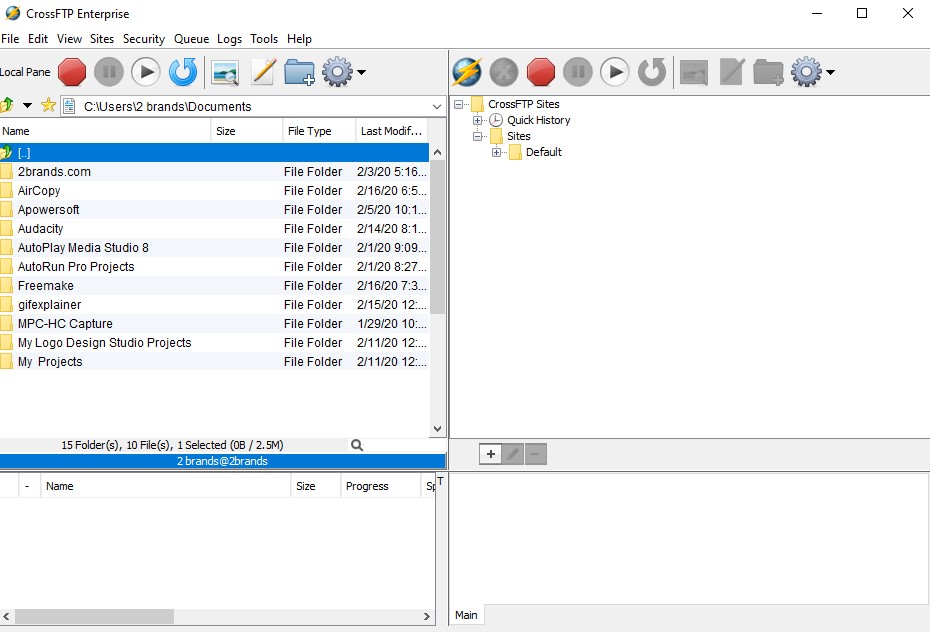The image size is (930, 632).
Task: Click the remote pane new folder icon
Action: pyautogui.click(x=768, y=72)
